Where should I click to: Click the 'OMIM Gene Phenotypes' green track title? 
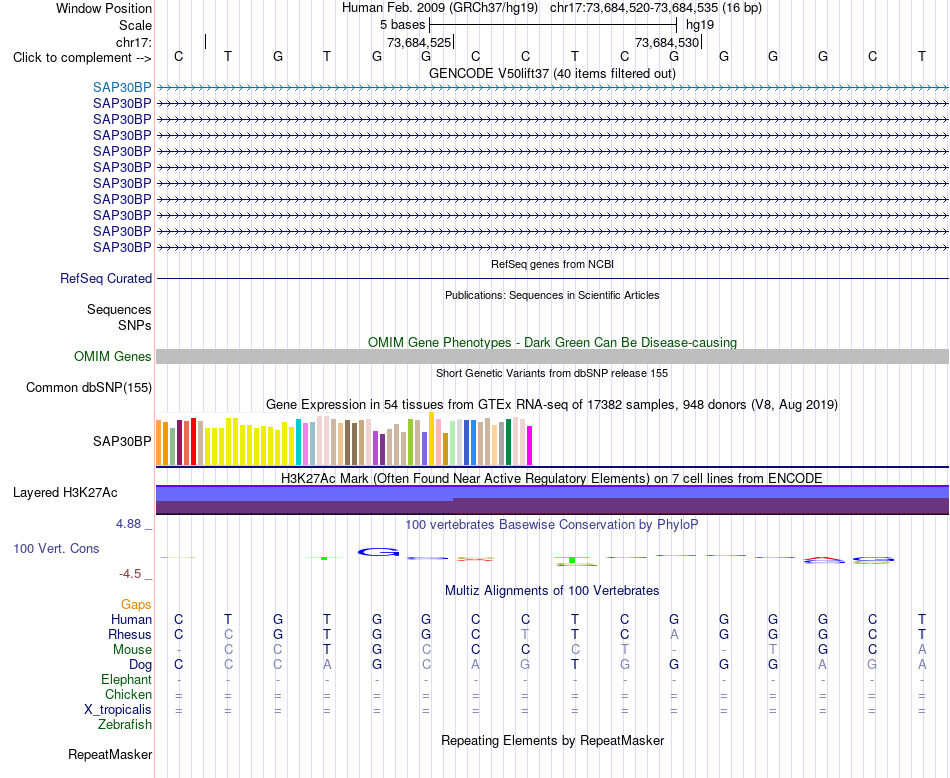click(x=552, y=342)
